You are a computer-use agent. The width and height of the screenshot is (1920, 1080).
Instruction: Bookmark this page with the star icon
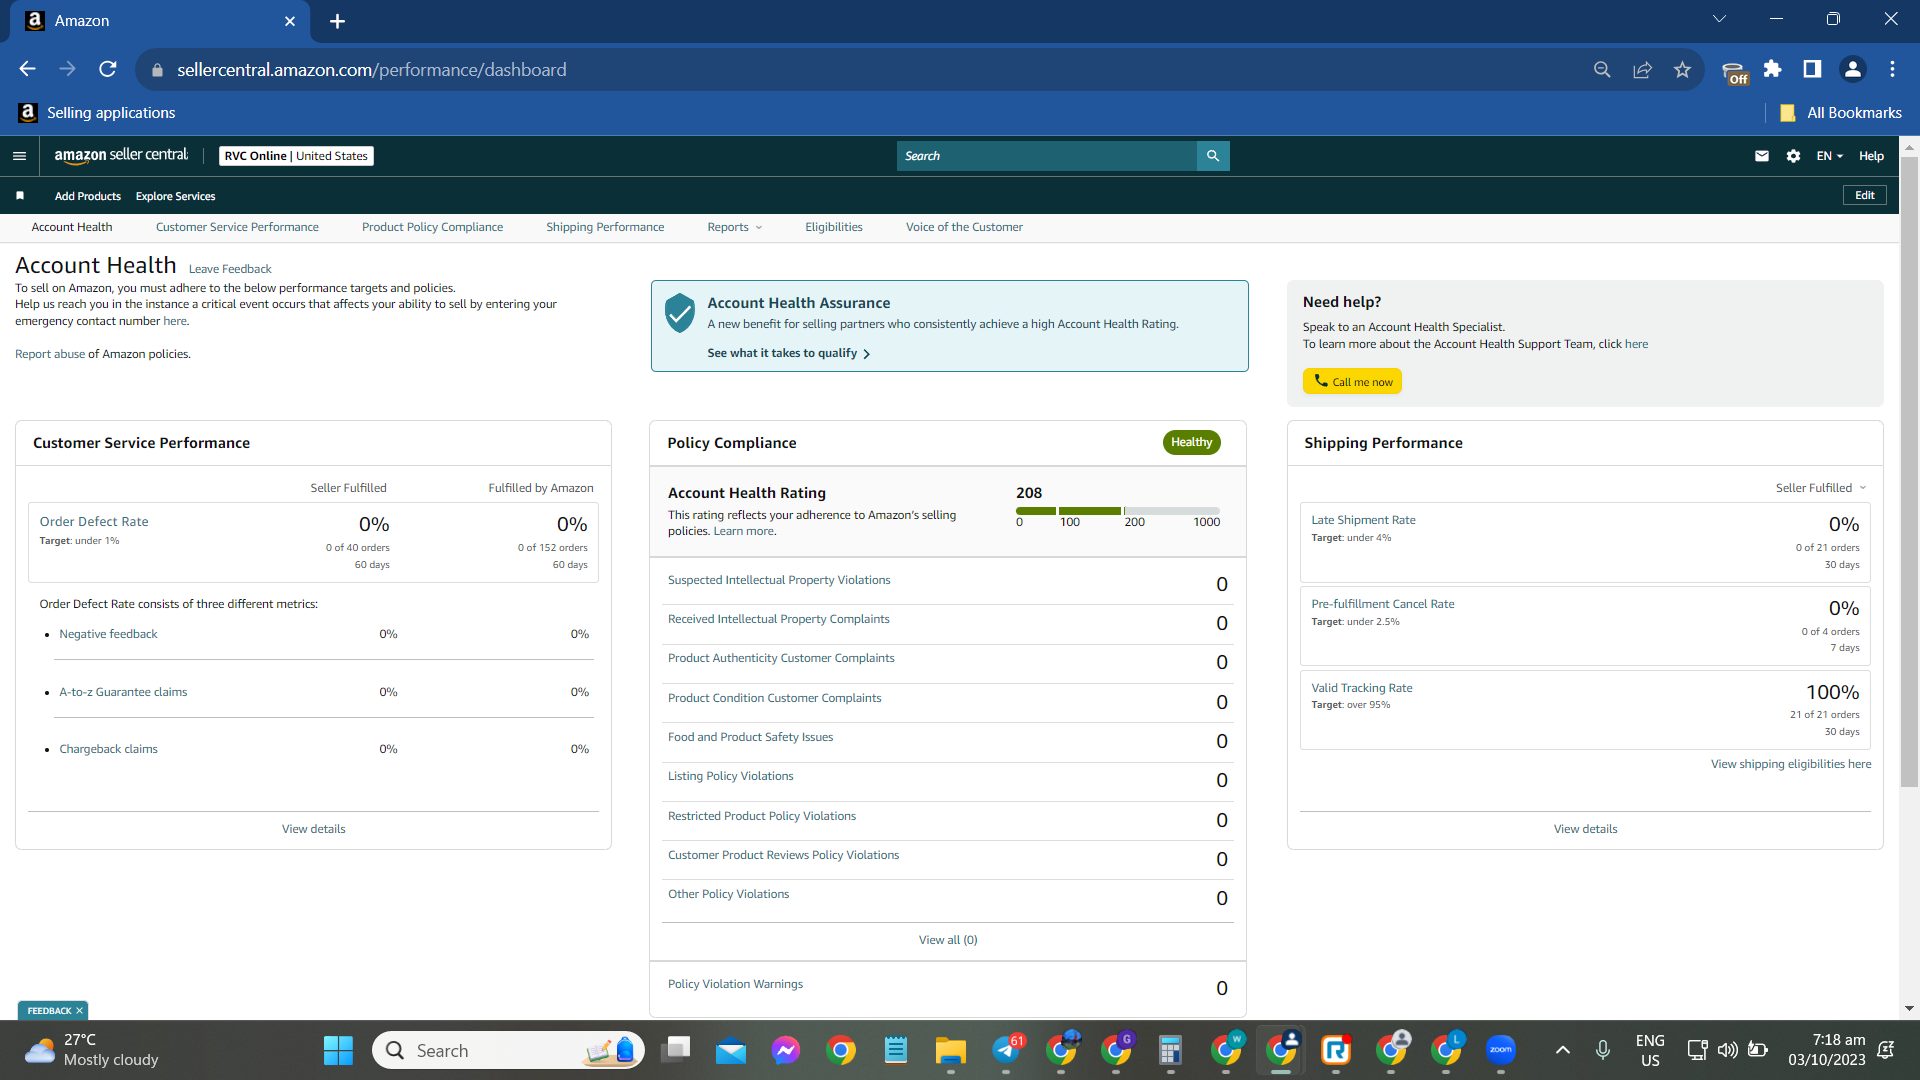[1682, 69]
